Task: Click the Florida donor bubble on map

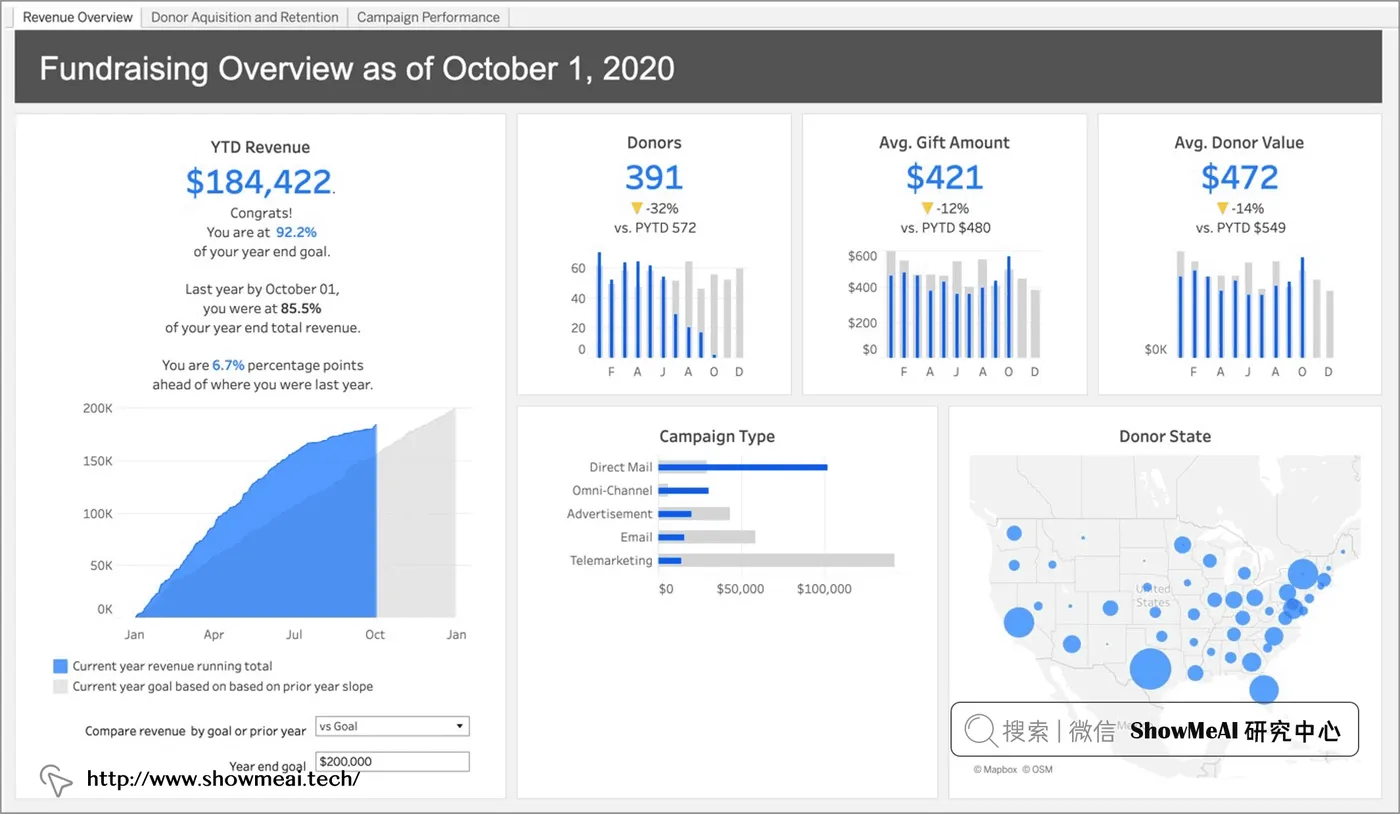Action: pyautogui.click(x=1264, y=689)
